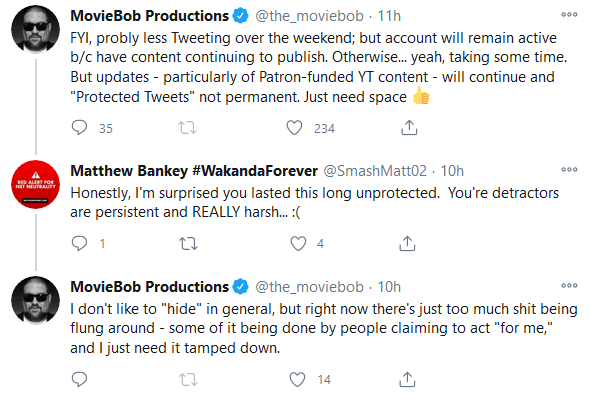Retweet the 'I don't like to hide' tweet
This screenshot has width=589, height=397.
[x=188, y=379]
